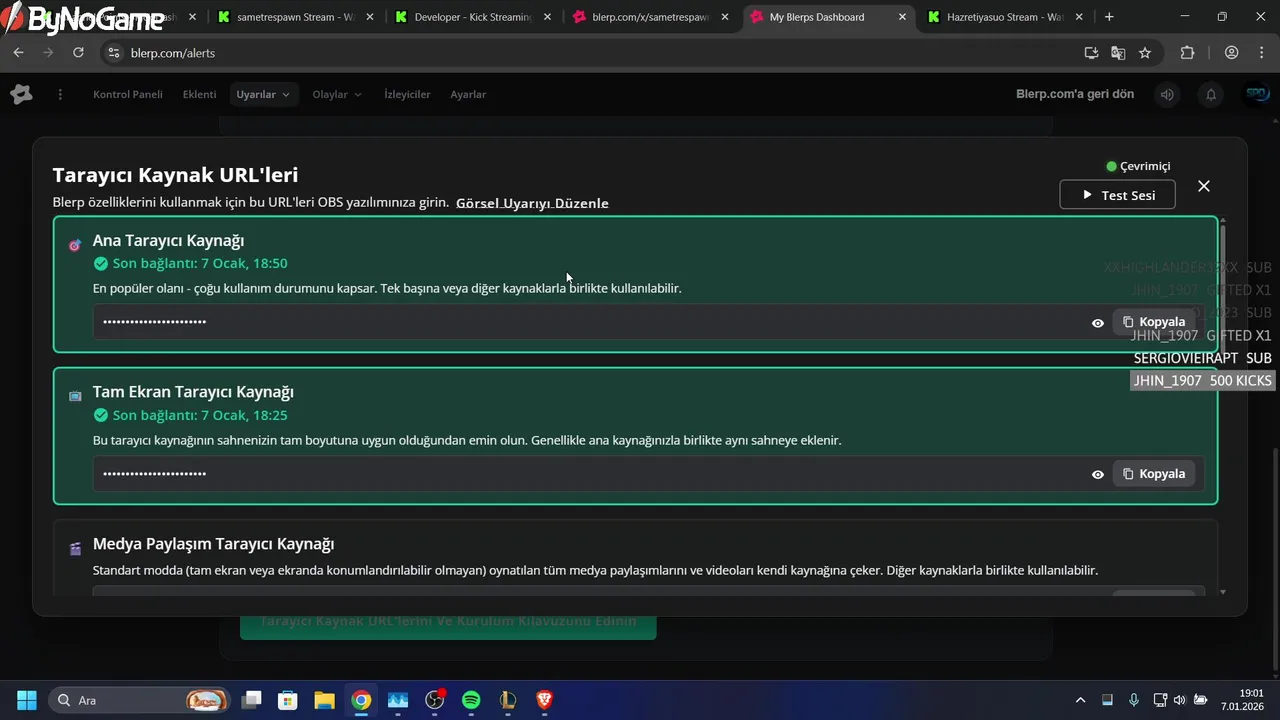
Task: Click the microphone icon in system tray
Action: click(1134, 700)
